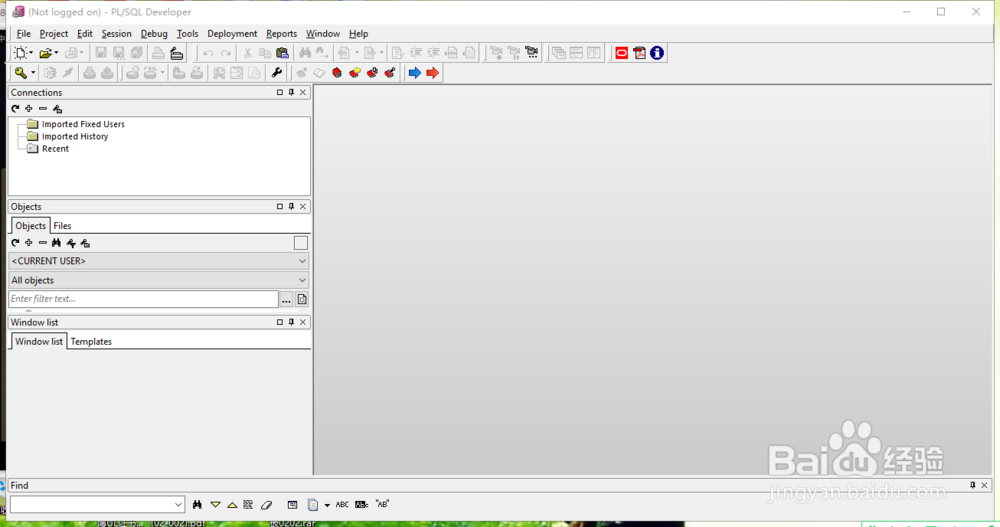Click the eraser clear highlights icon

pos(267,505)
